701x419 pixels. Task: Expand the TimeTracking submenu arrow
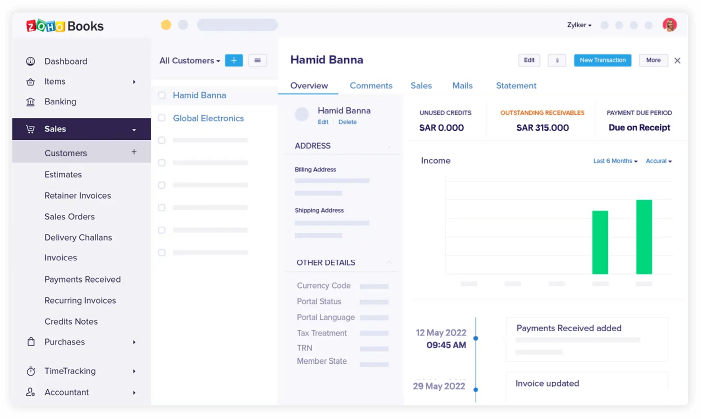134,371
